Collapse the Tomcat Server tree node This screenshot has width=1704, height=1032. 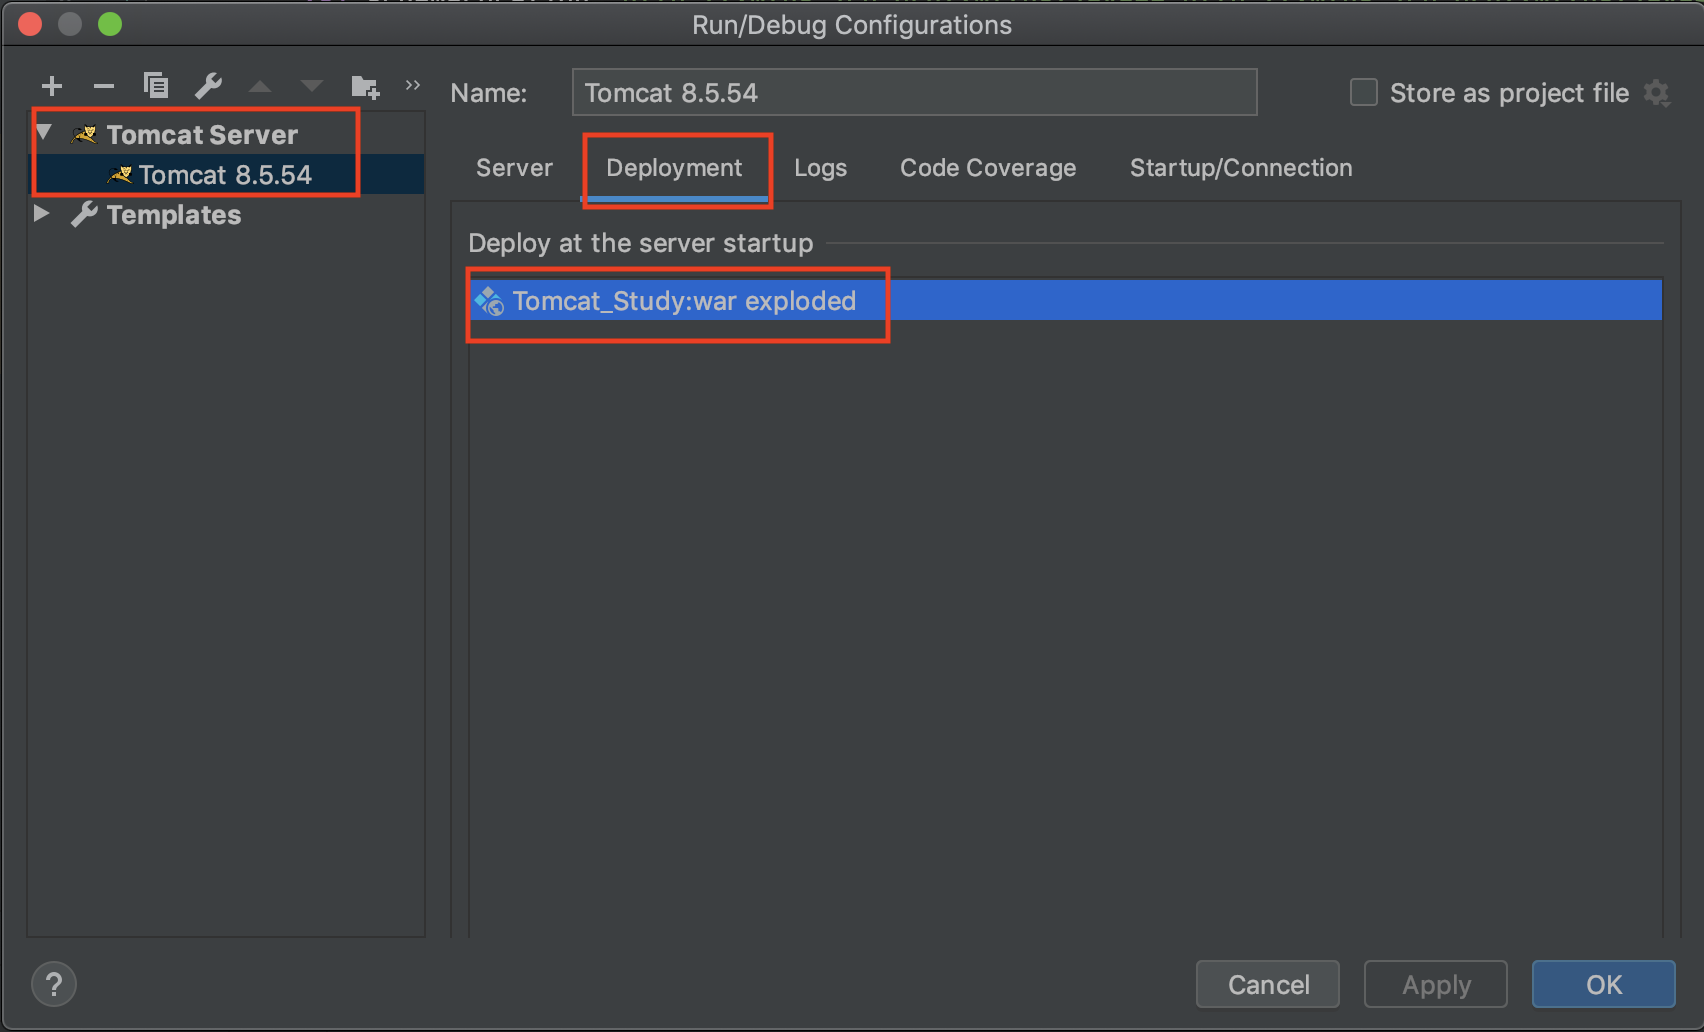[x=44, y=132]
